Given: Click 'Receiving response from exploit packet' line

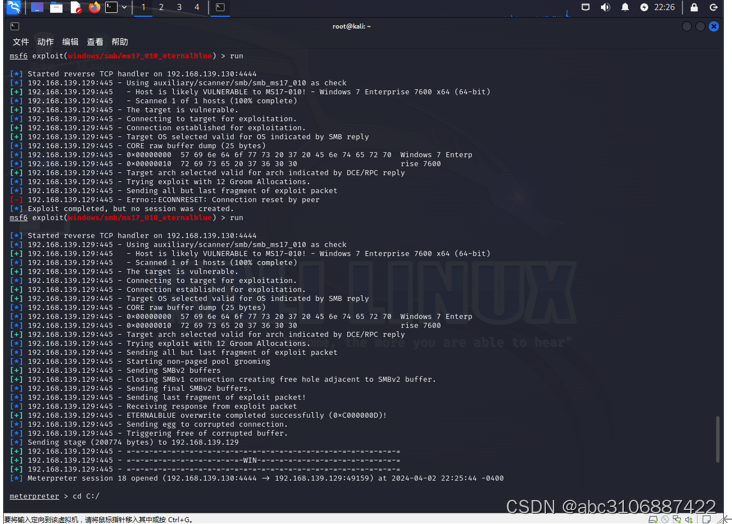Looking at the screenshot, I should click(154, 406).
